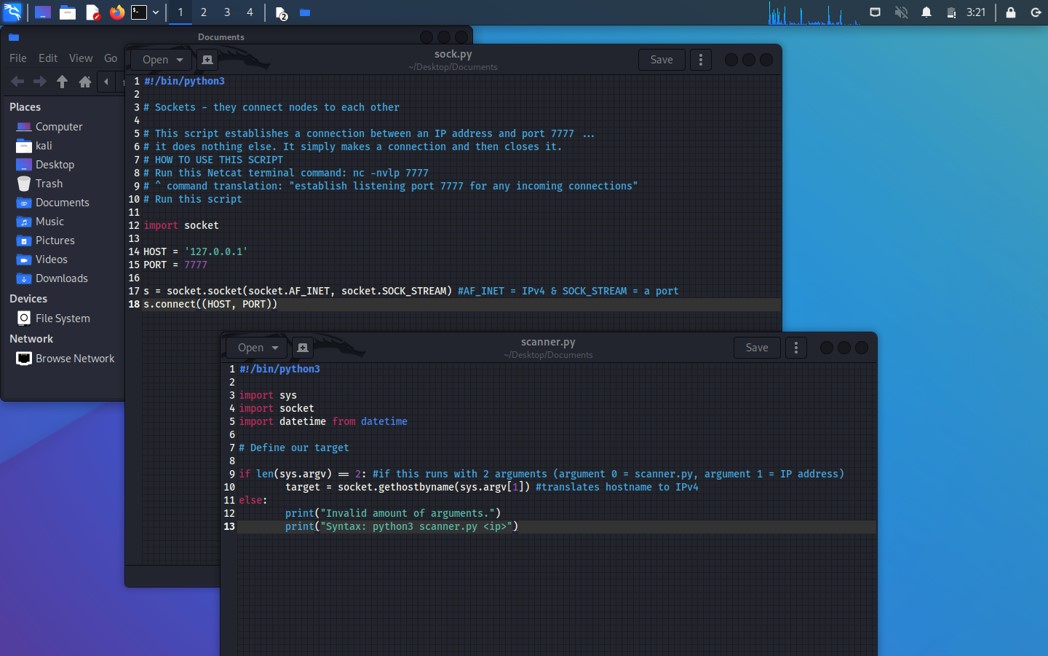Launch the file manager from the panel

click(x=68, y=13)
